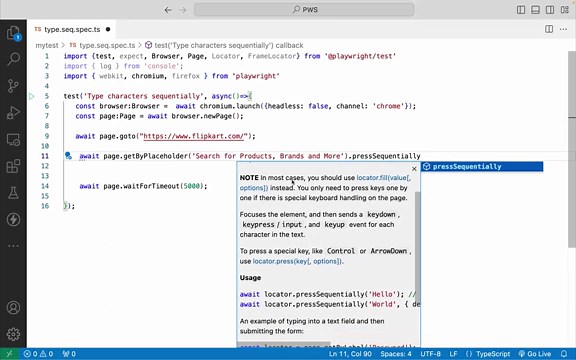
Task: Open the Search view in activity bar
Action: tap(13, 59)
